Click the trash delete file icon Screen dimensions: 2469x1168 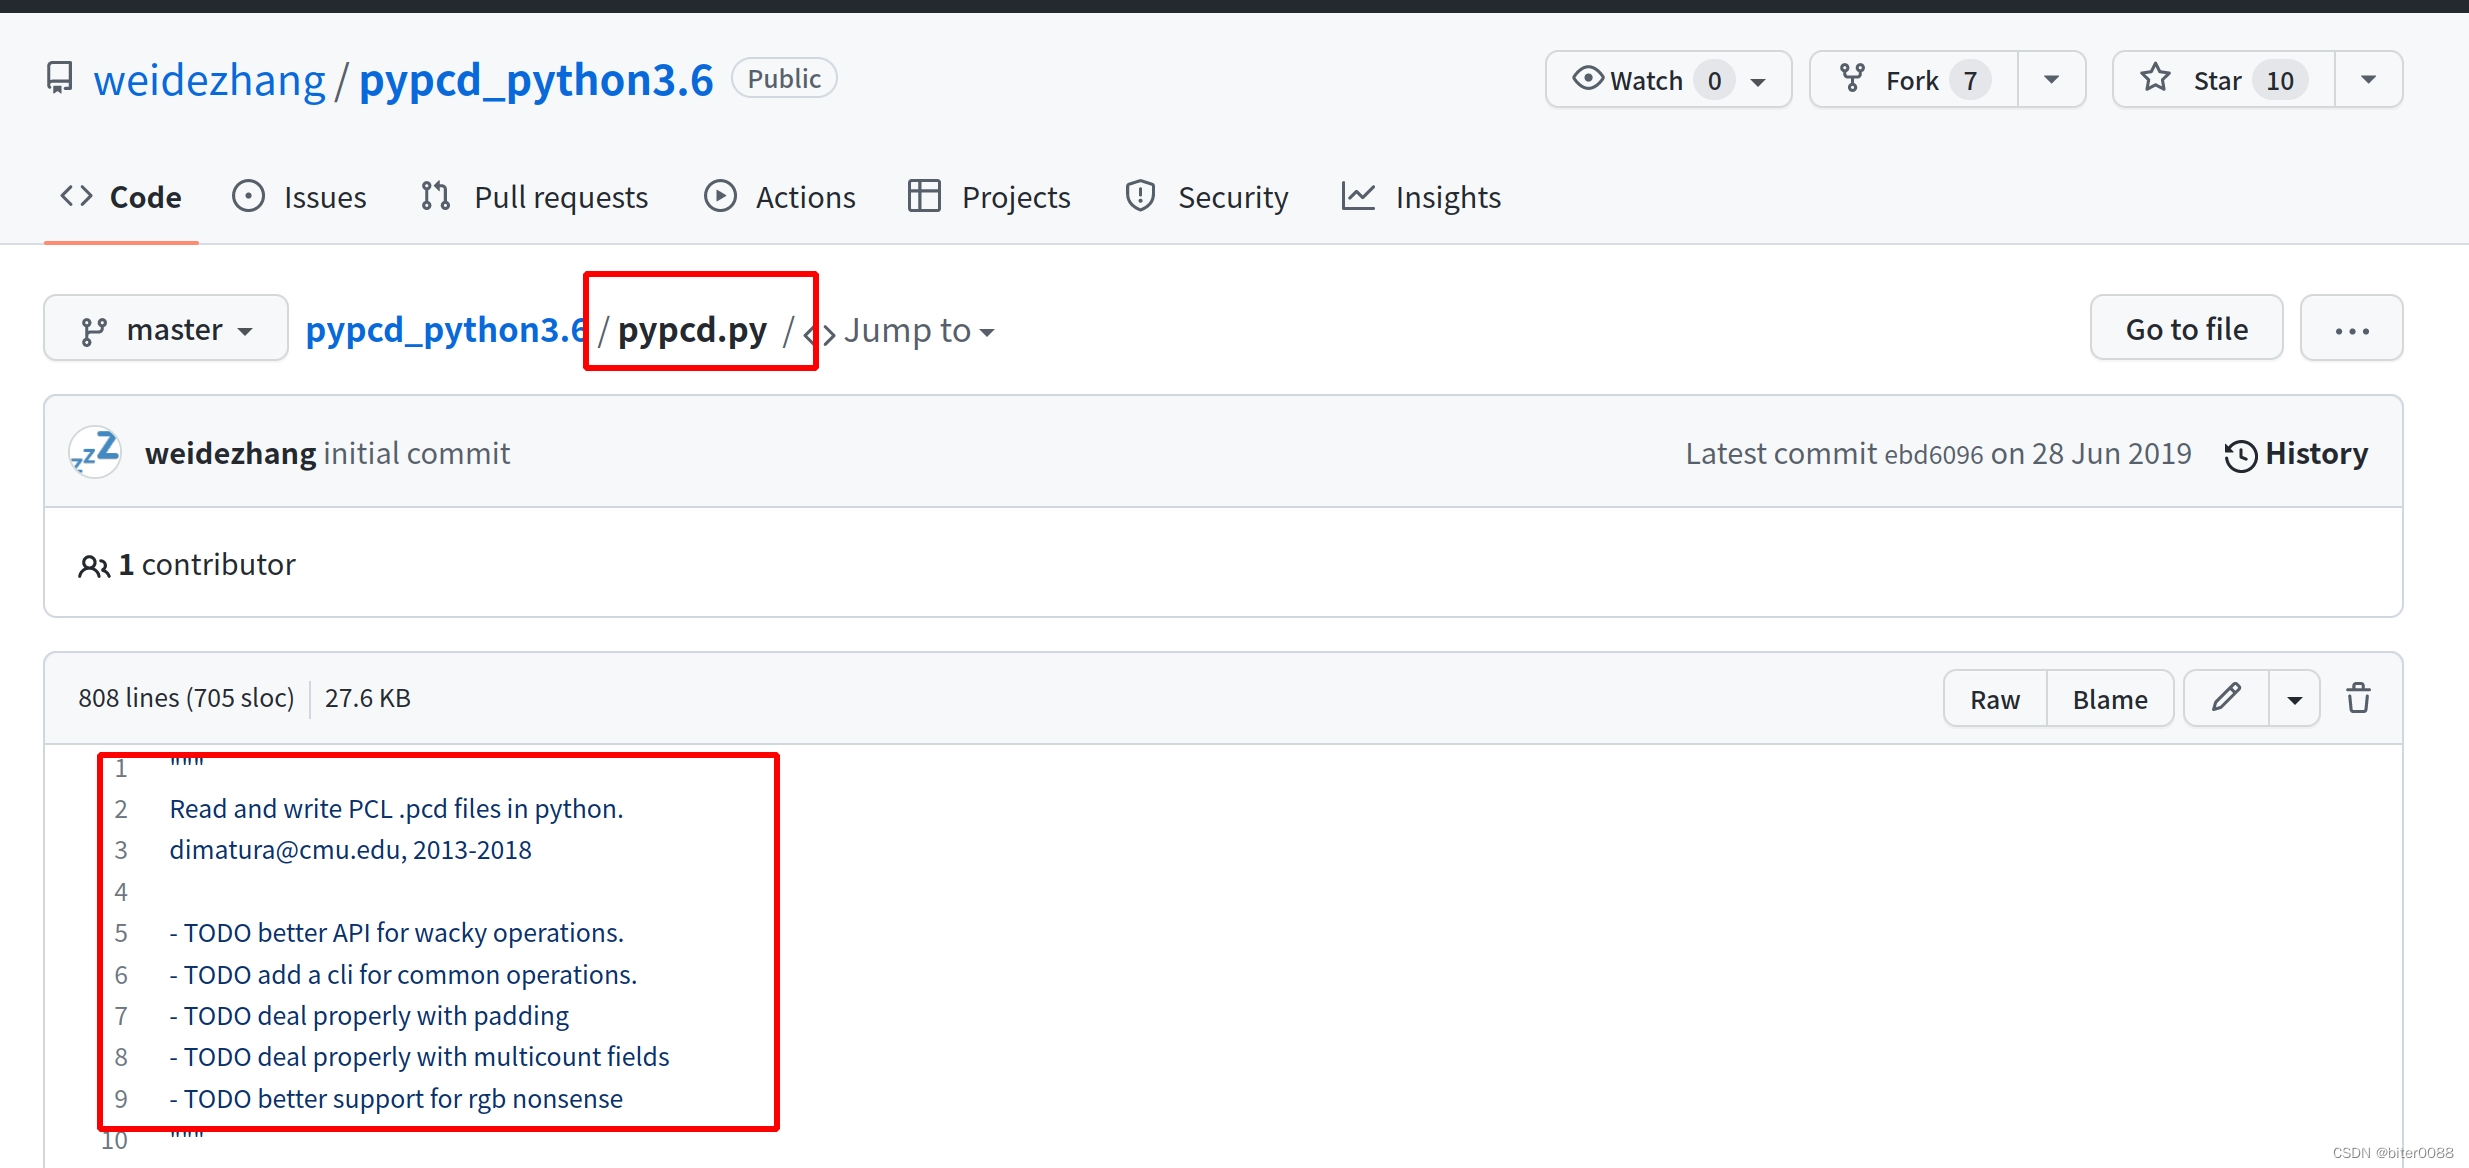click(2358, 698)
